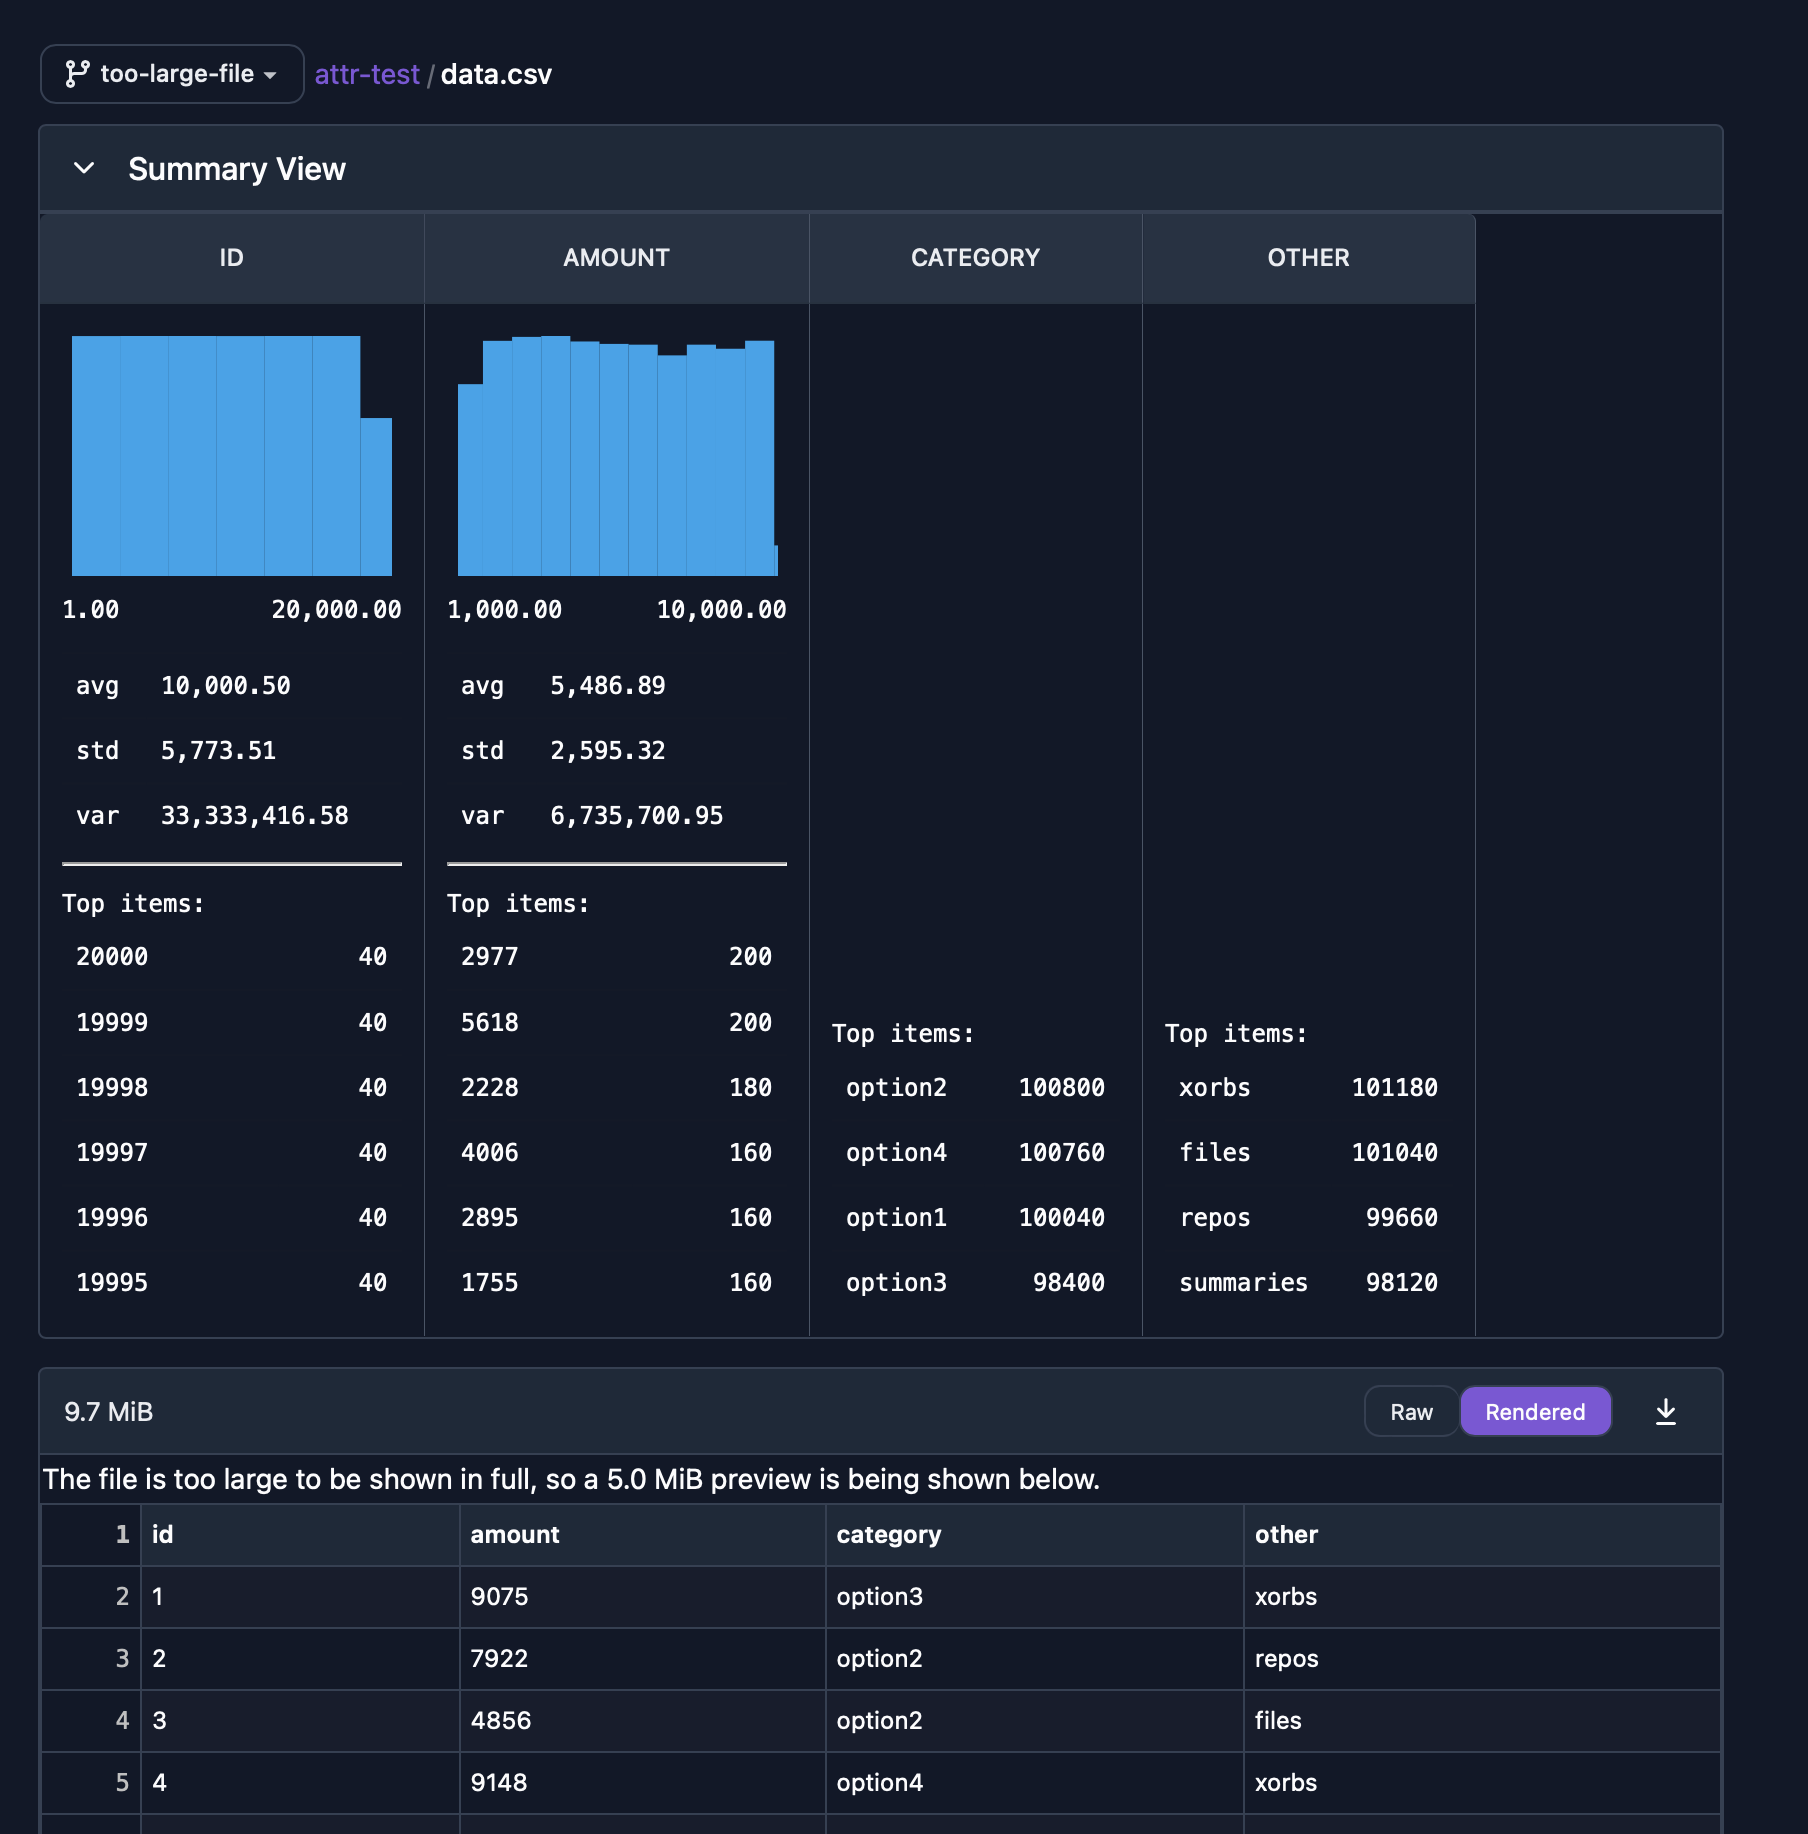The height and width of the screenshot is (1834, 1808).
Task: Click the AMOUNT column header
Action: coord(616,257)
